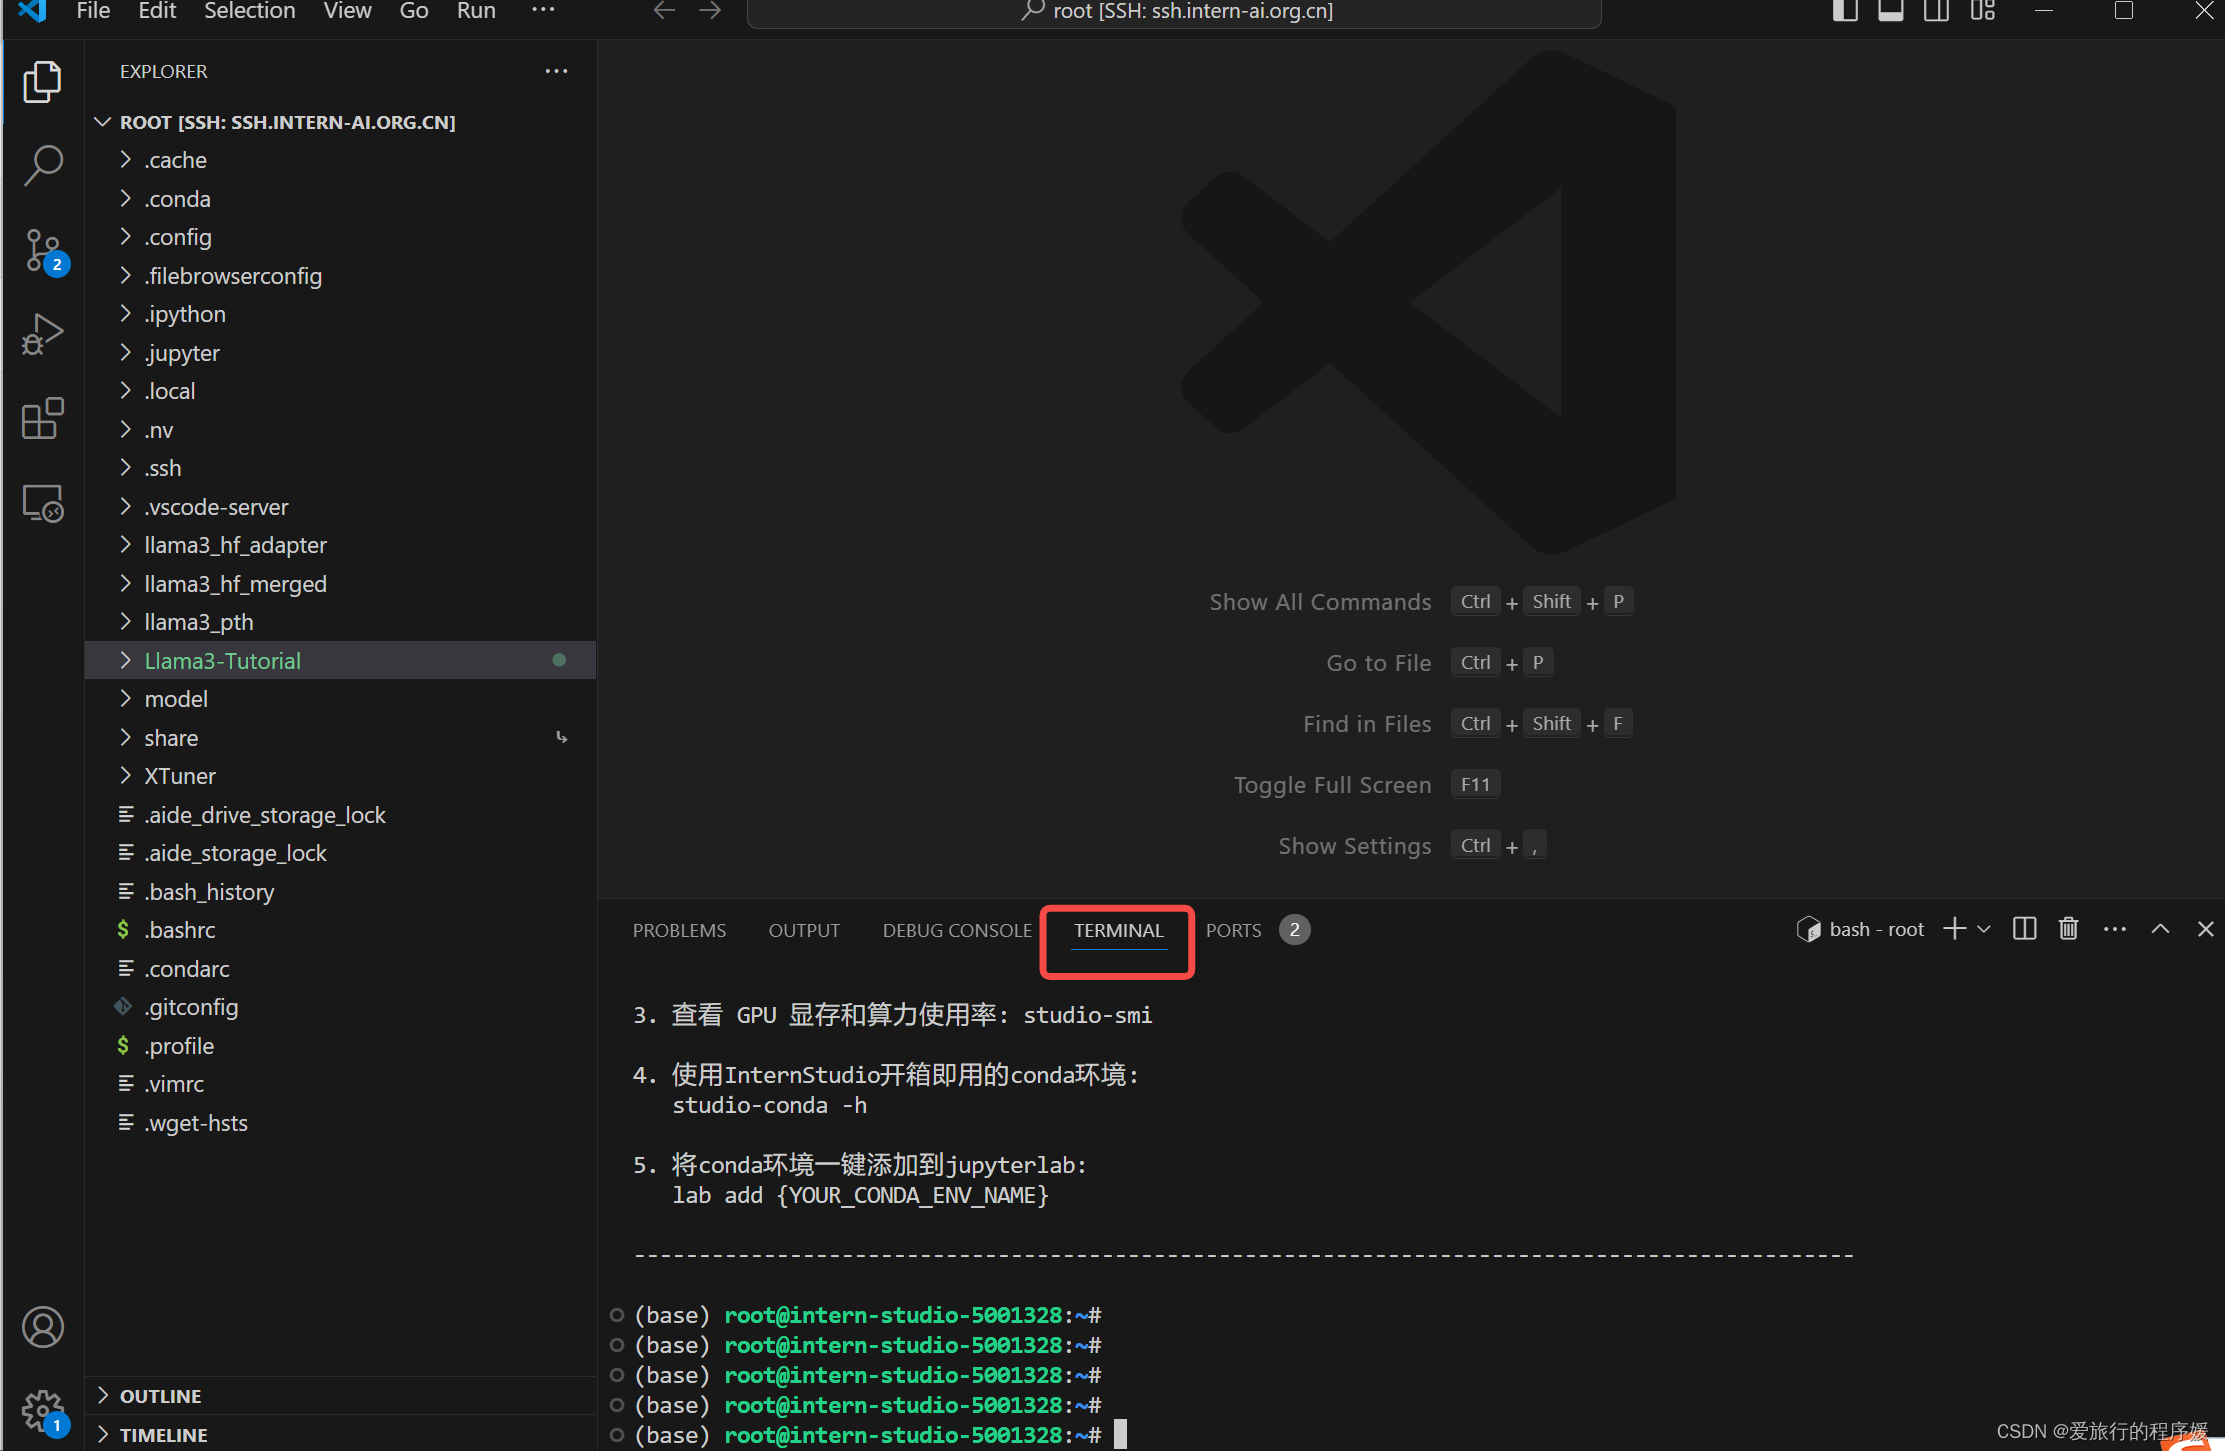
Task: Split the terminal
Action: [2024, 929]
